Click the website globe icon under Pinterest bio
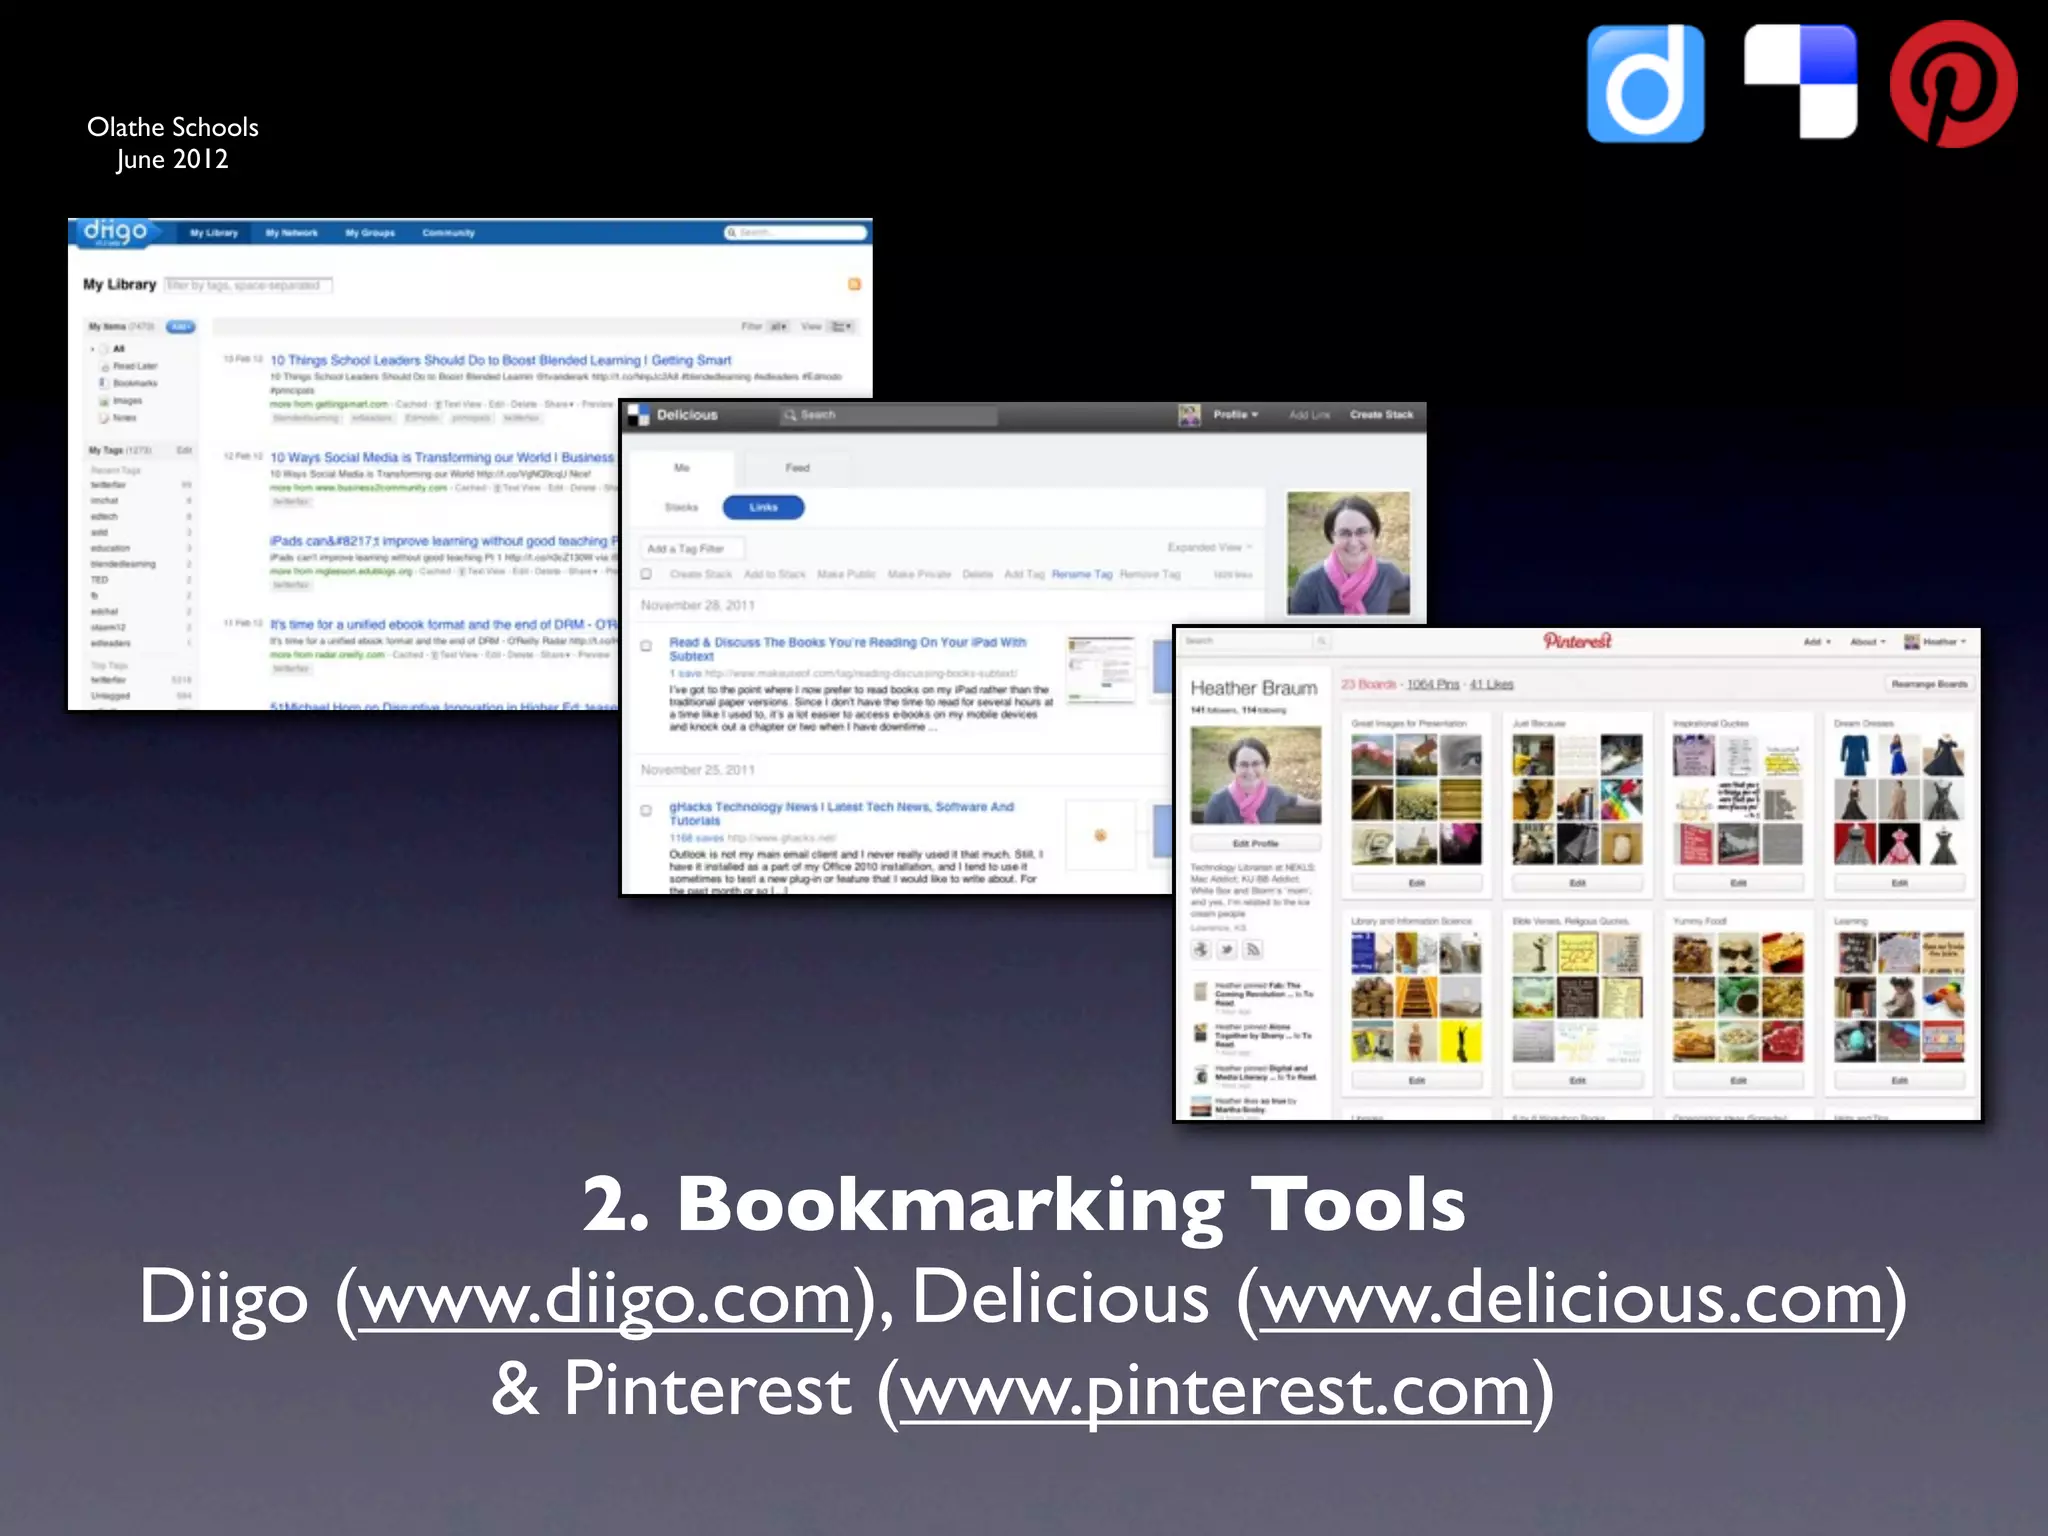Image resolution: width=2048 pixels, height=1536 pixels. (1200, 949)
